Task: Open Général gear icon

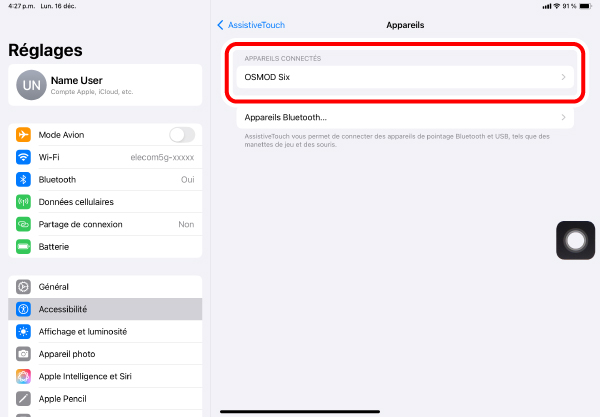Action: pyautogui.click(x=23, y=287)
